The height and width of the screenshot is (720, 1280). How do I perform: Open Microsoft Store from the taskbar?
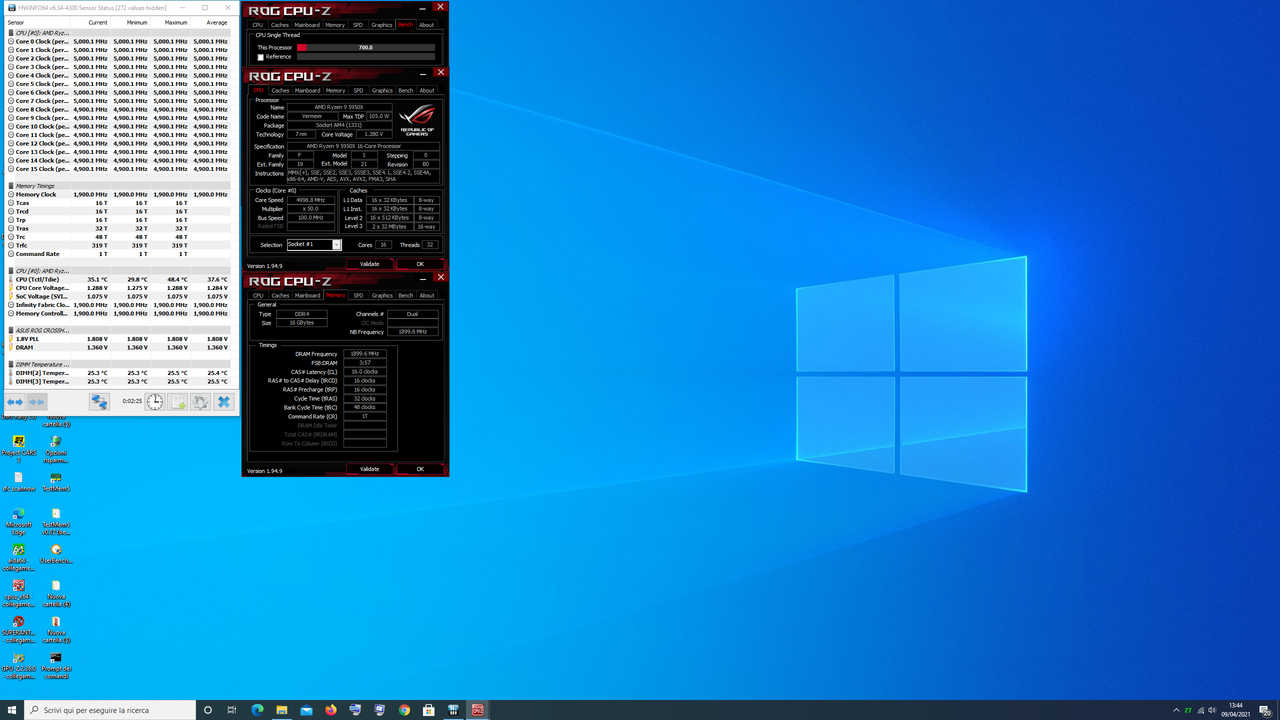(428, 710)
